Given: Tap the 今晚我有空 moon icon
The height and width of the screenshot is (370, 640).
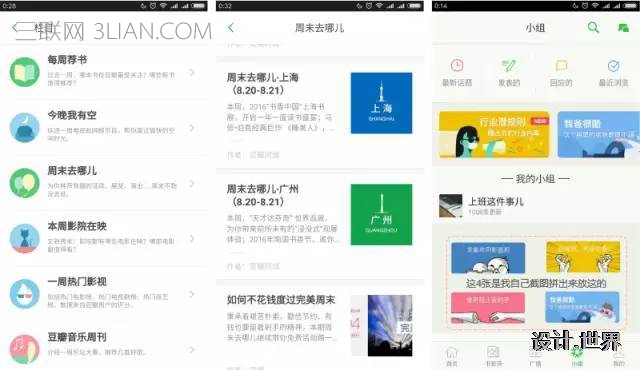Looking at the screenshot, I should point(24,128).
